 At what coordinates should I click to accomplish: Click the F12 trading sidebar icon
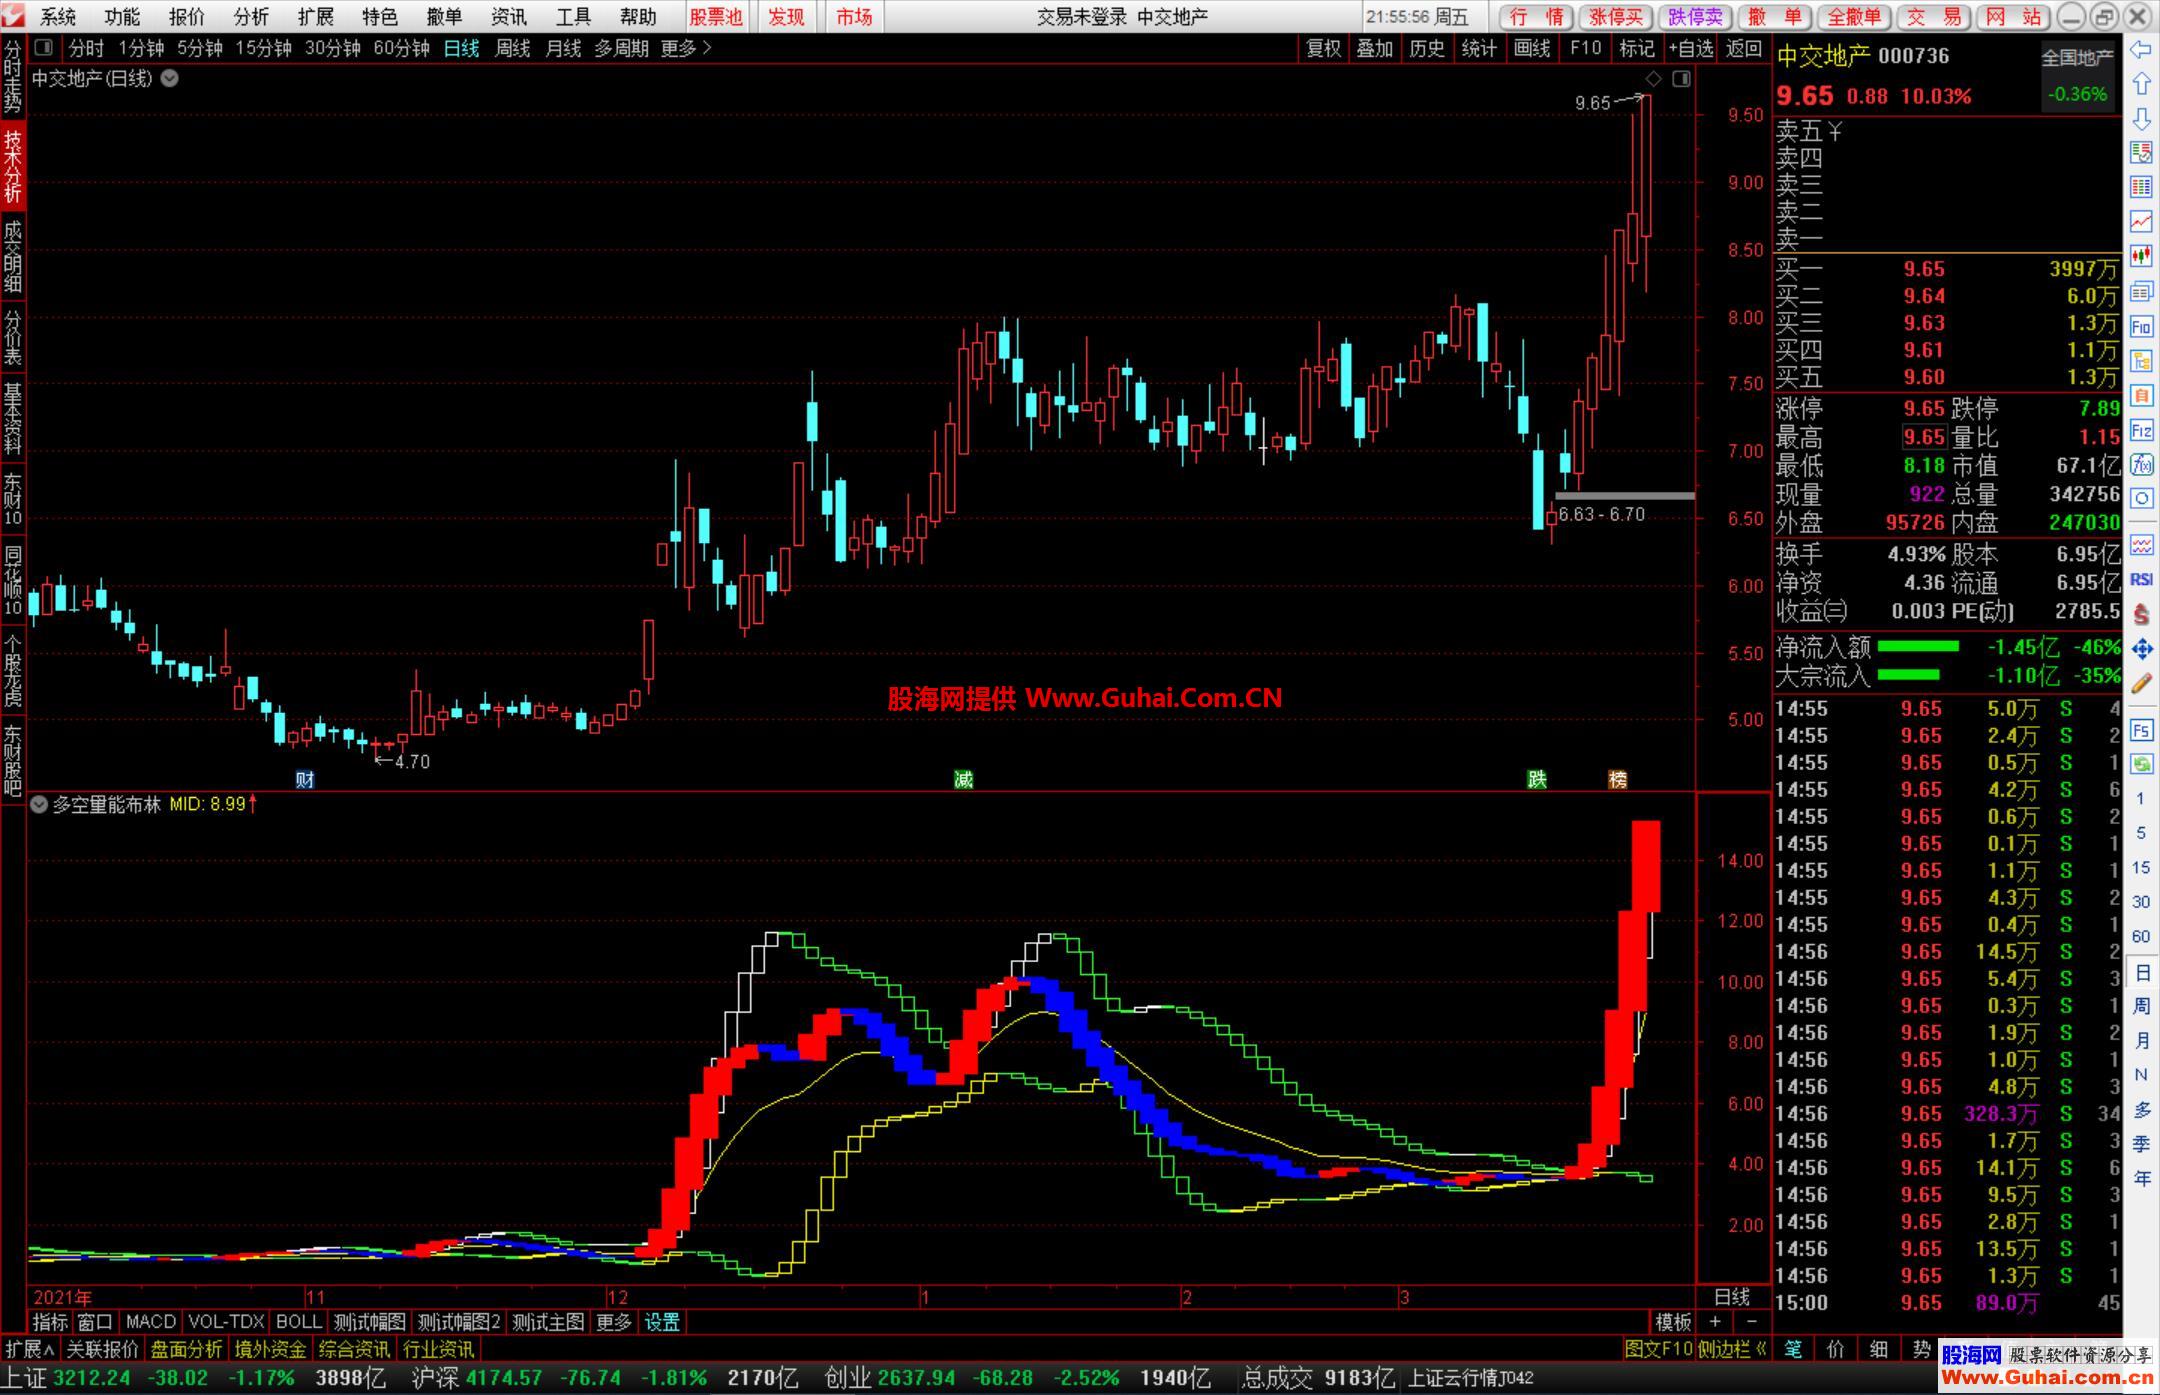click(x=2141, y=430)
